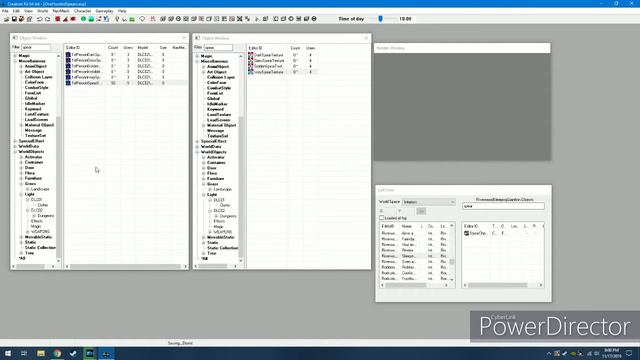This screenshot has width=640, height=360.
Task: Expand Material Object node in left Object Window
Action: [x=21, y=125]
